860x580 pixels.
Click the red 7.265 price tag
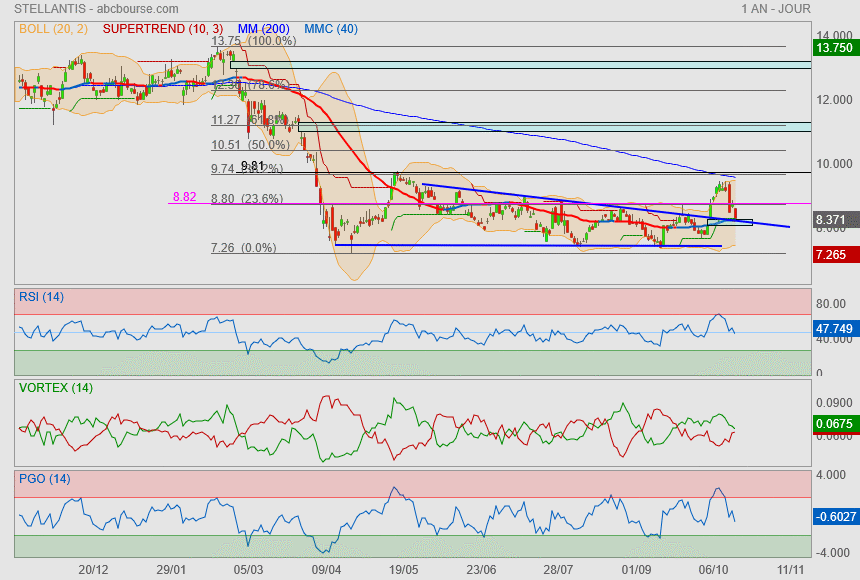click(x=834, y=256)
